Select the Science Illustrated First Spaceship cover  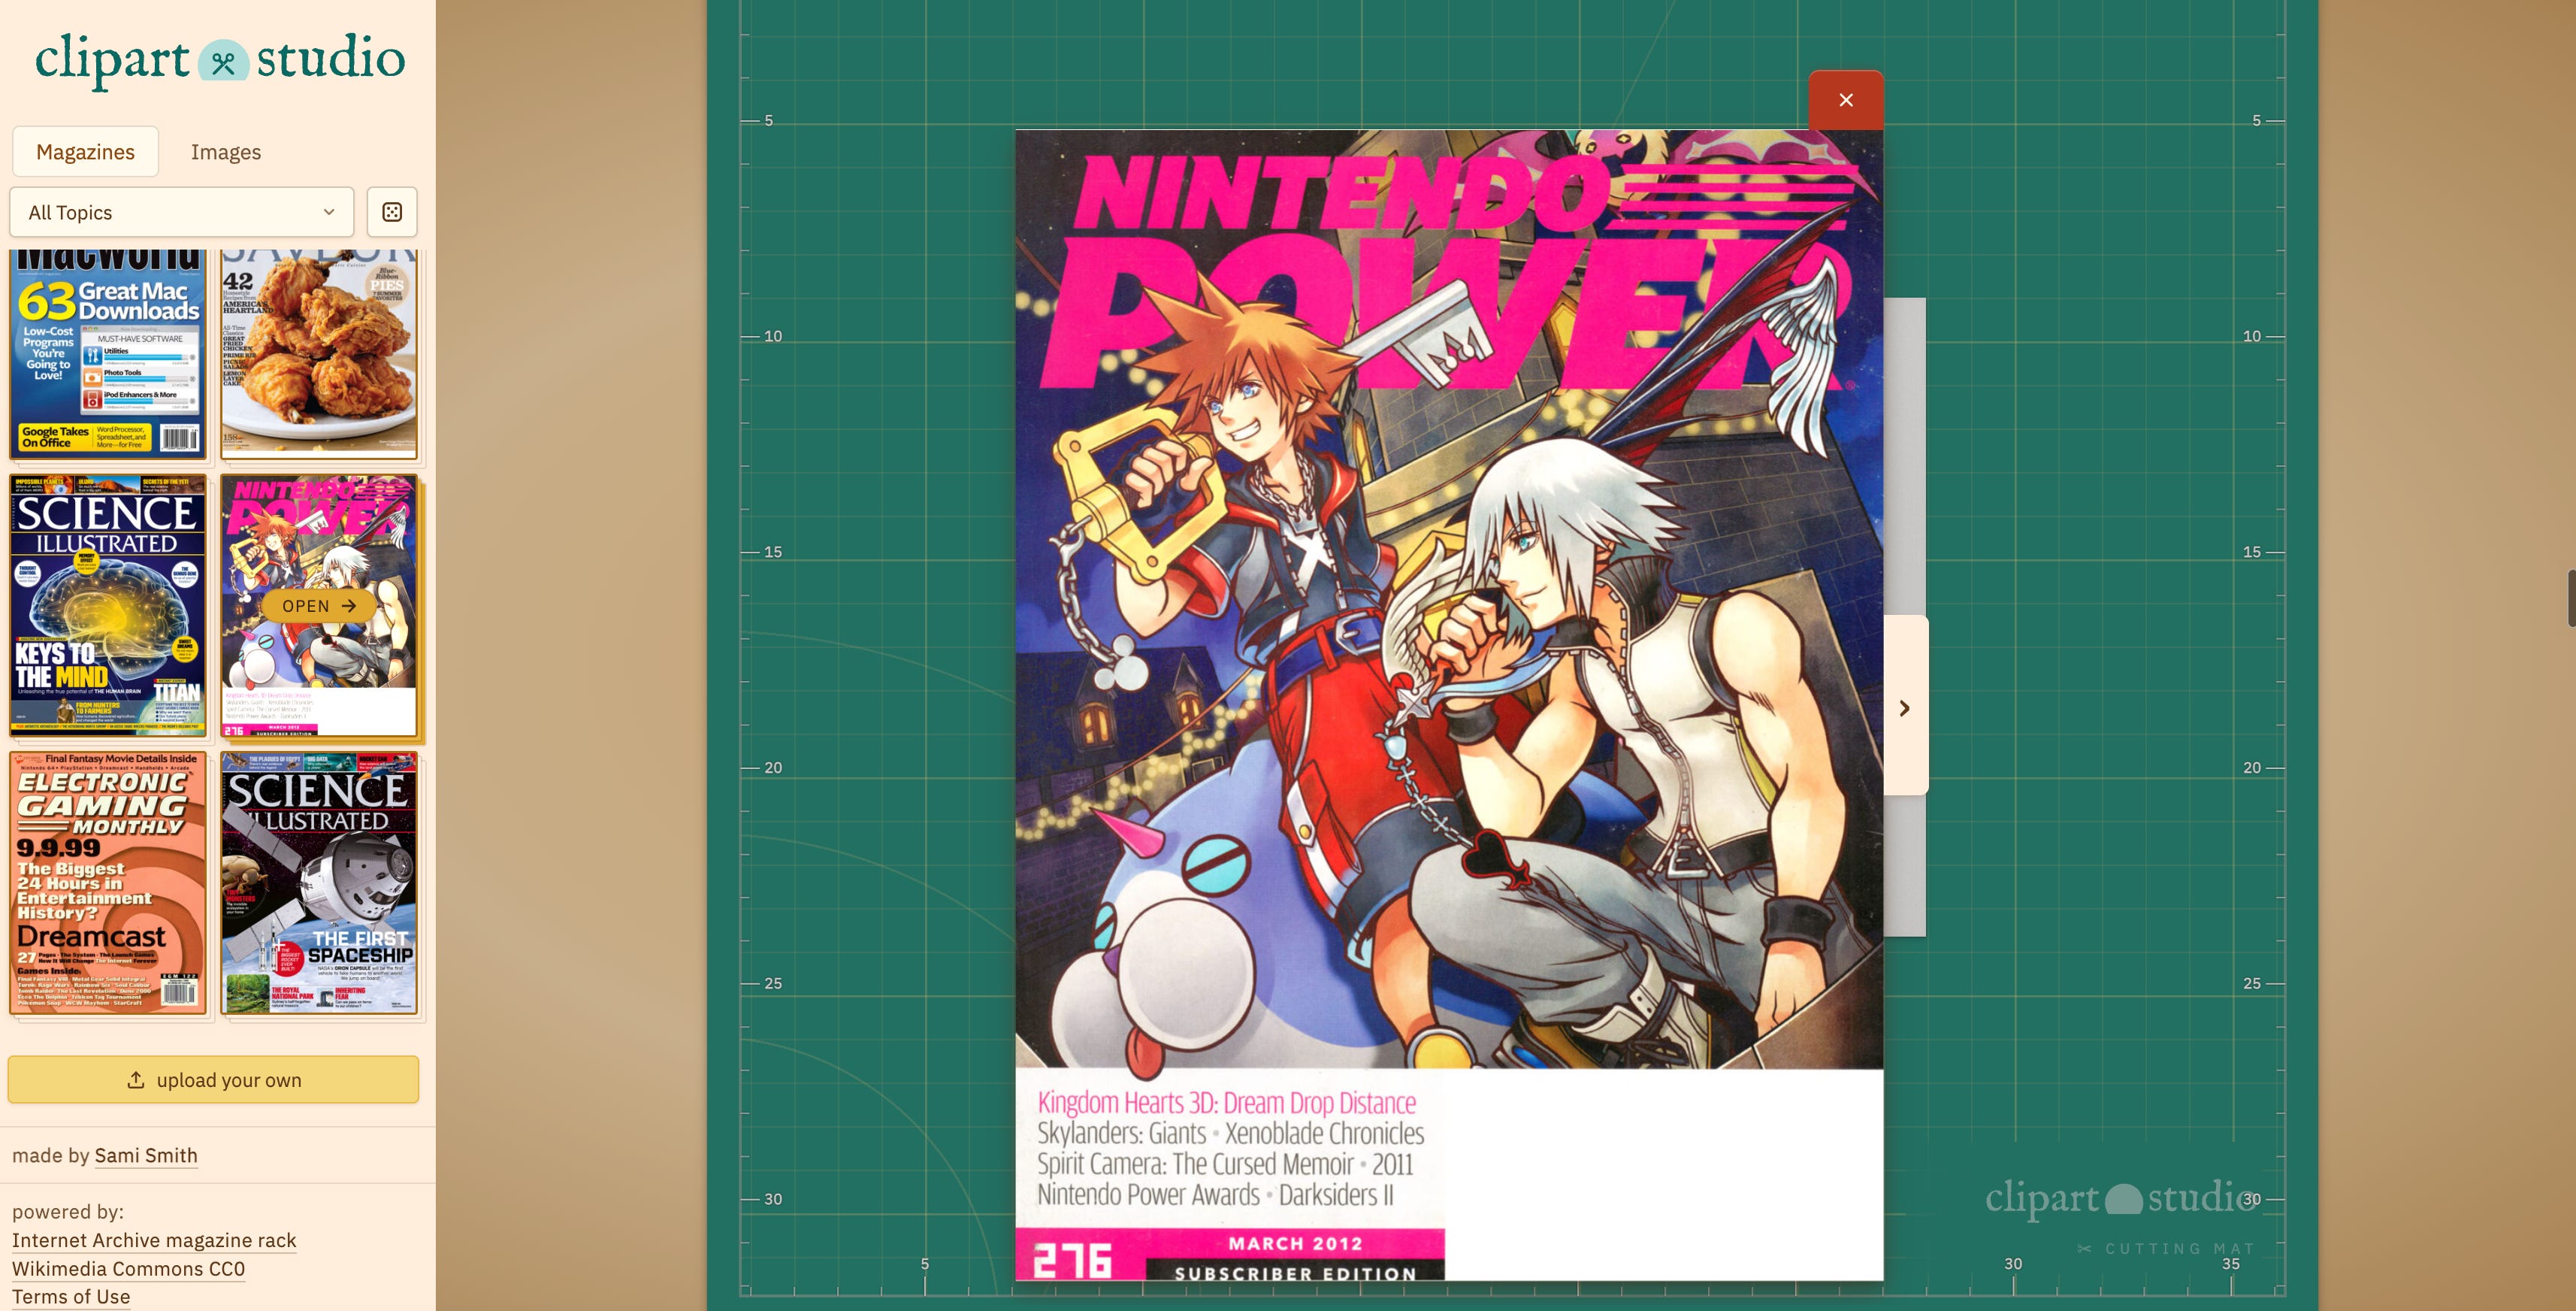pos(319,883)
